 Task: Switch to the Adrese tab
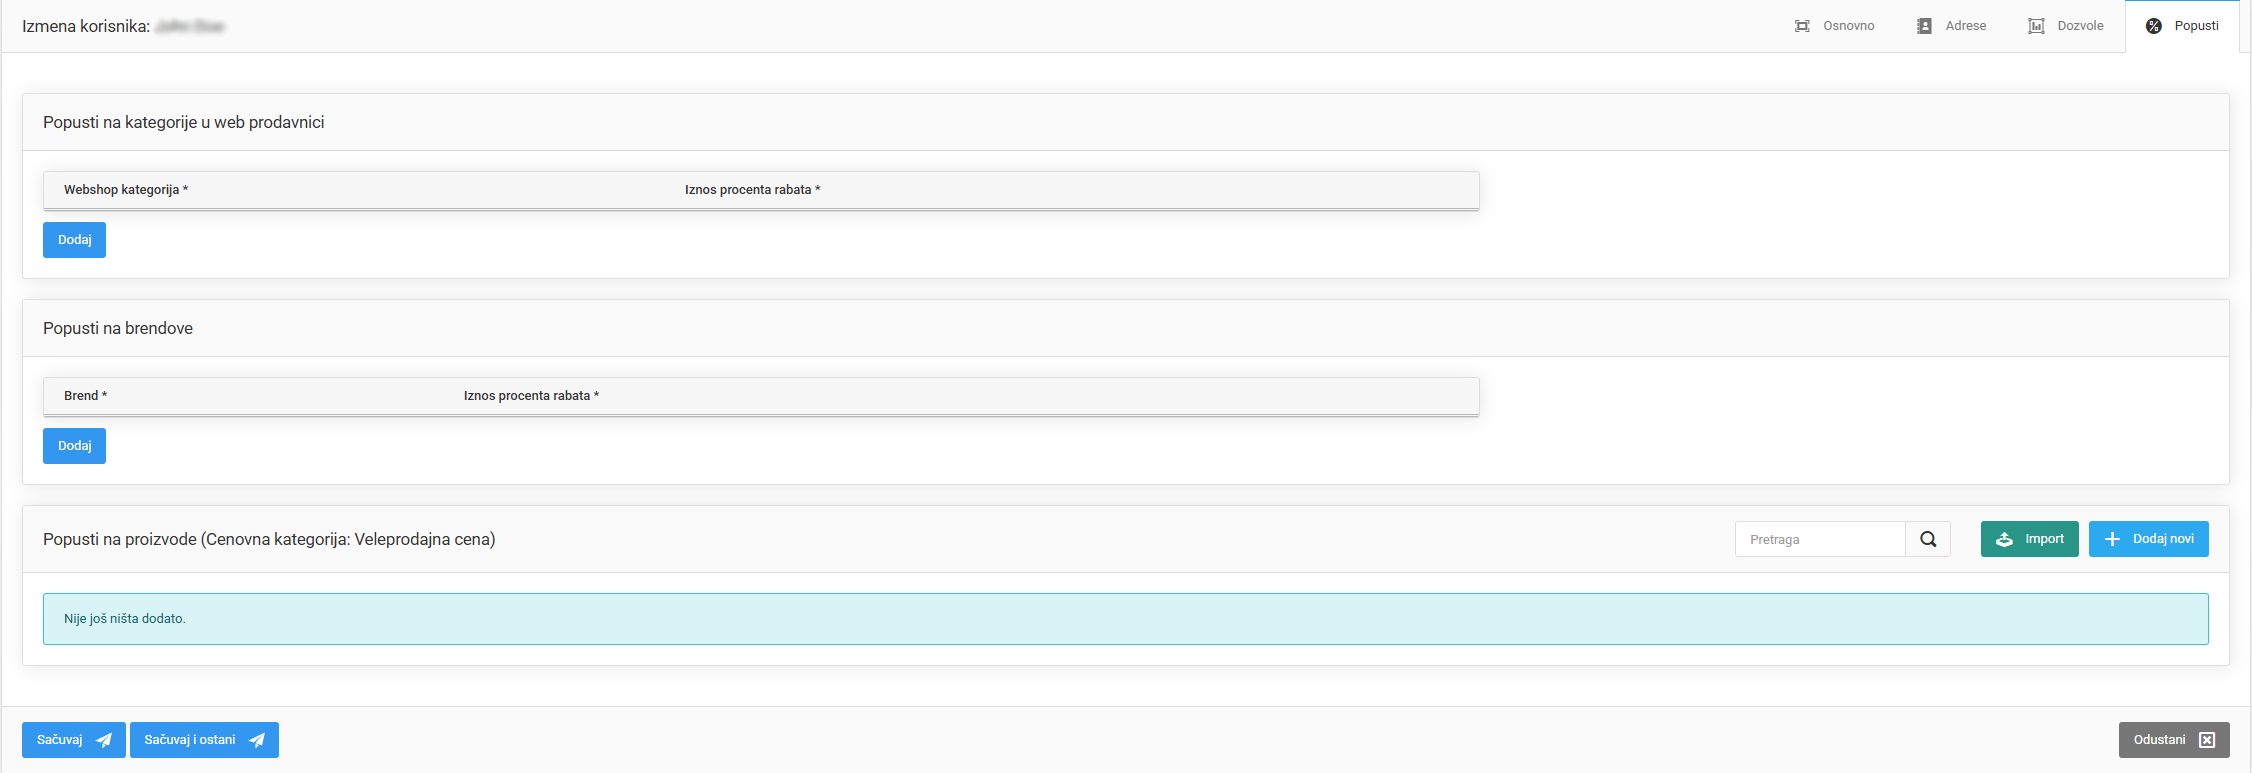tap(1951, 26)
